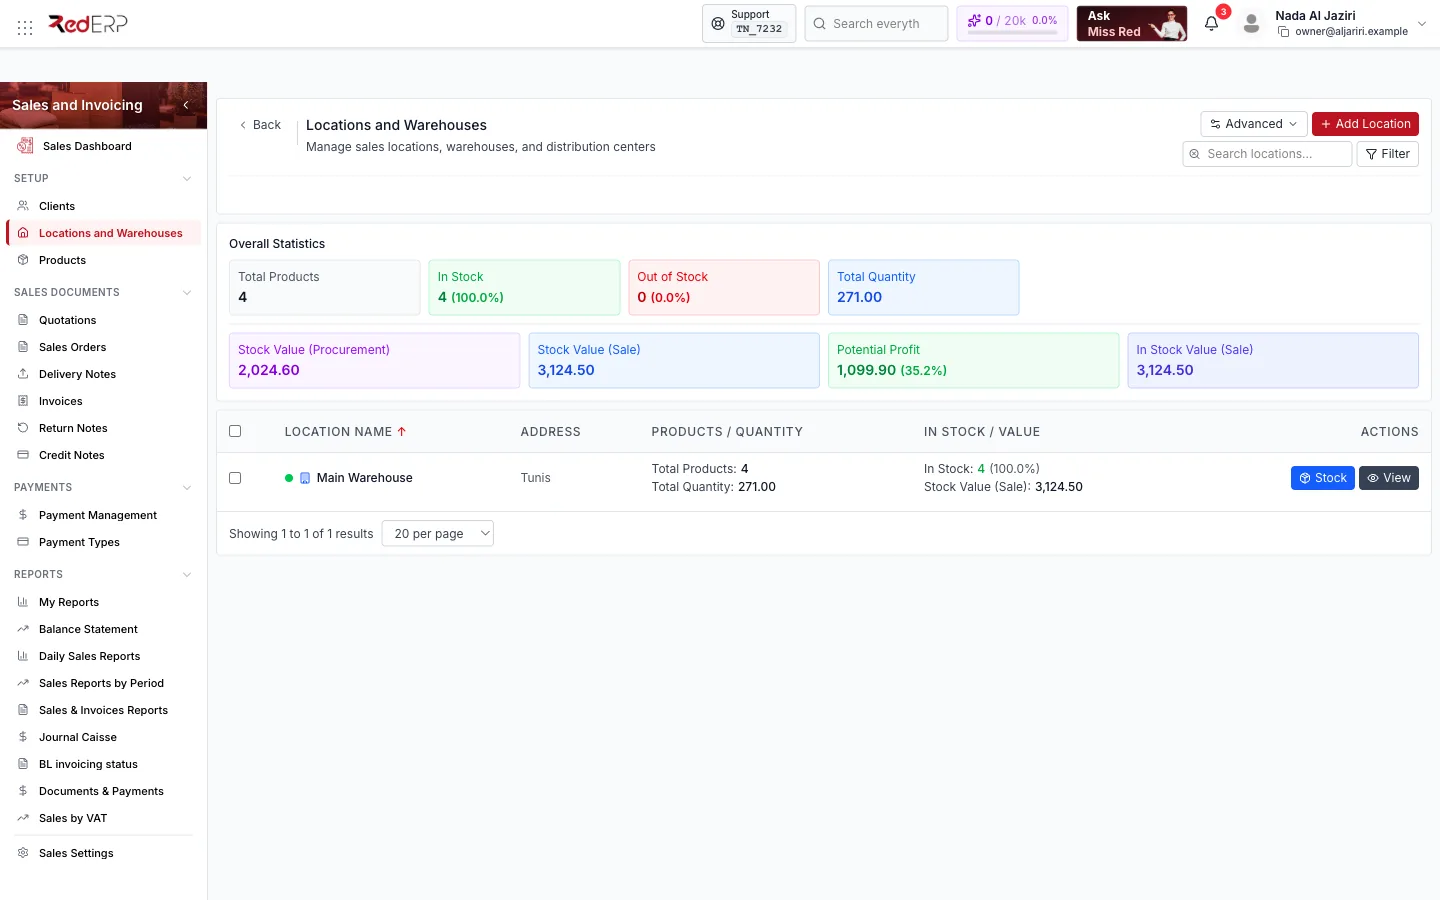Open Support TN_7232 headset icon
1440x900 pixels.
pyautogui.click(x=718, y=24)
